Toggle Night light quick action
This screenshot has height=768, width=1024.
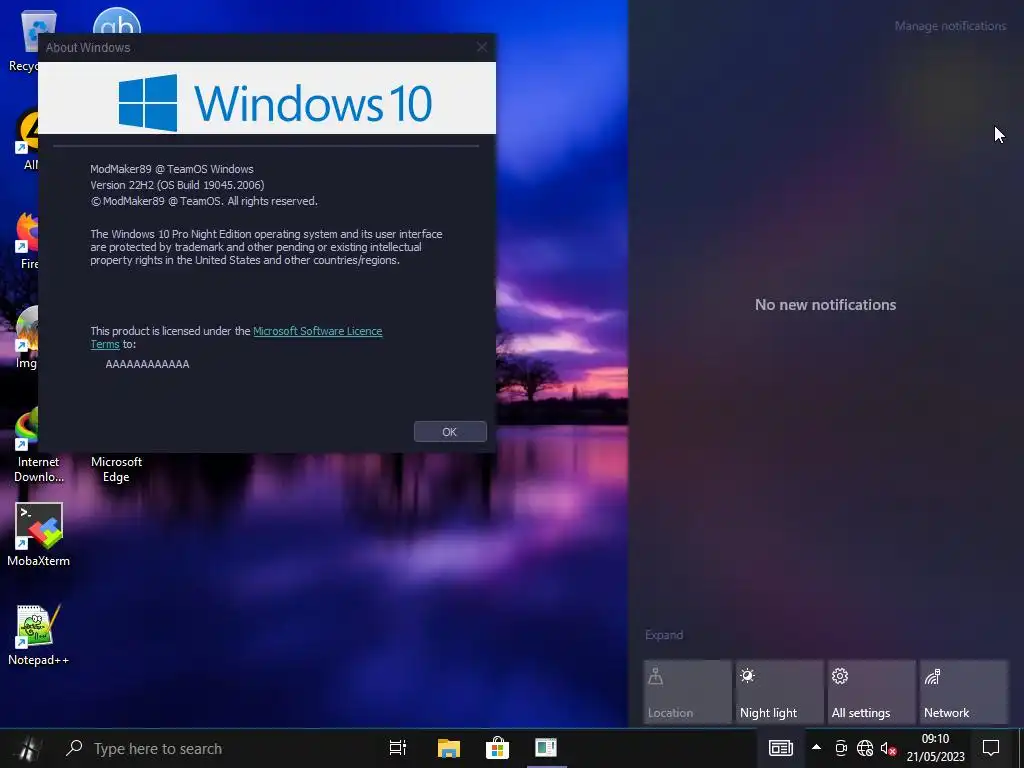tap(779, 692)
